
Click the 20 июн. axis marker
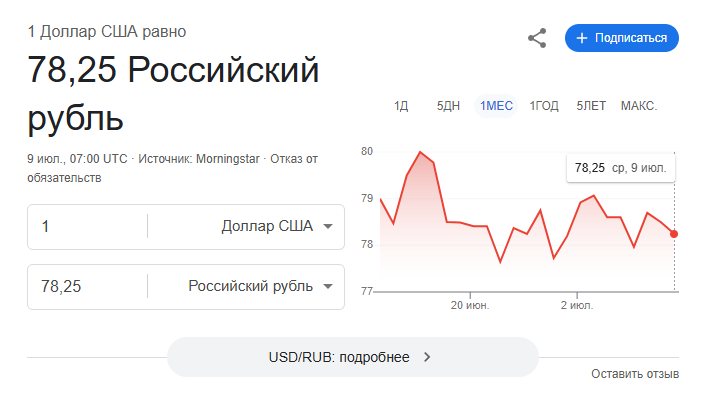(x=470, y=305)
